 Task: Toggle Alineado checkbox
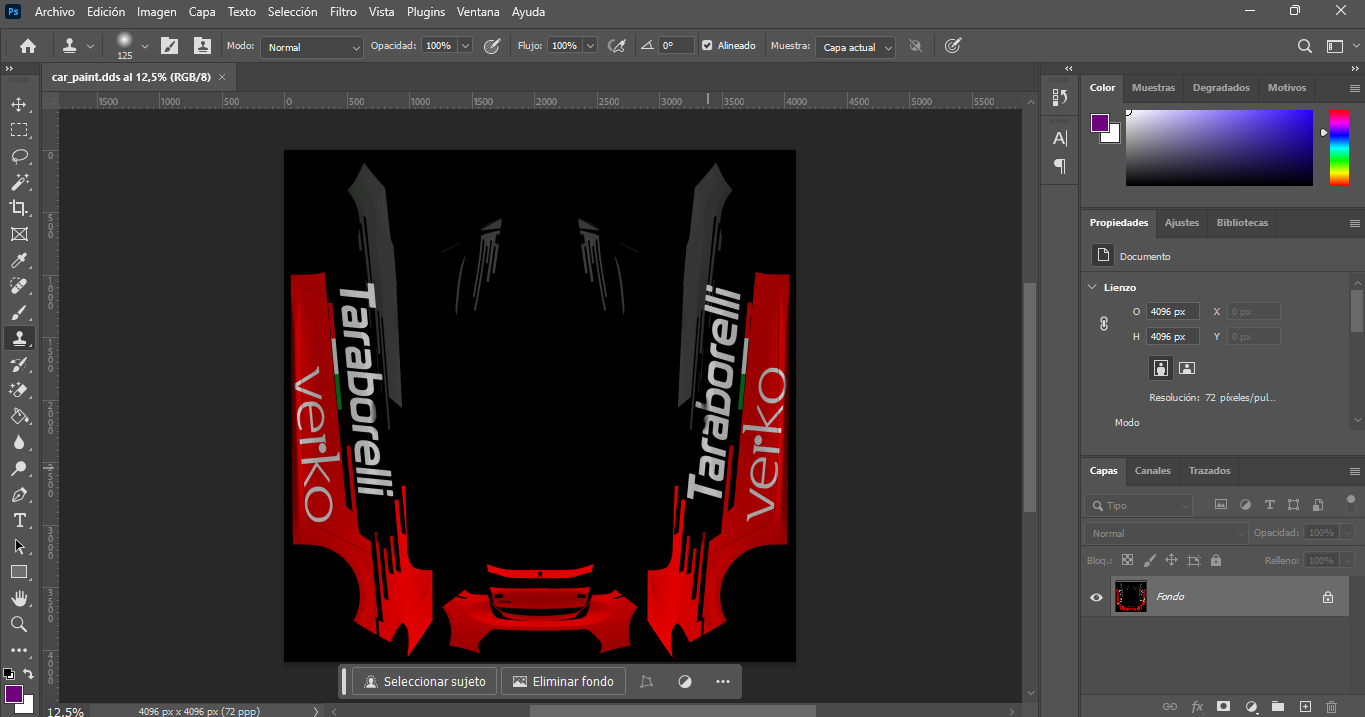pyautogui.click(x=707, y=46)
